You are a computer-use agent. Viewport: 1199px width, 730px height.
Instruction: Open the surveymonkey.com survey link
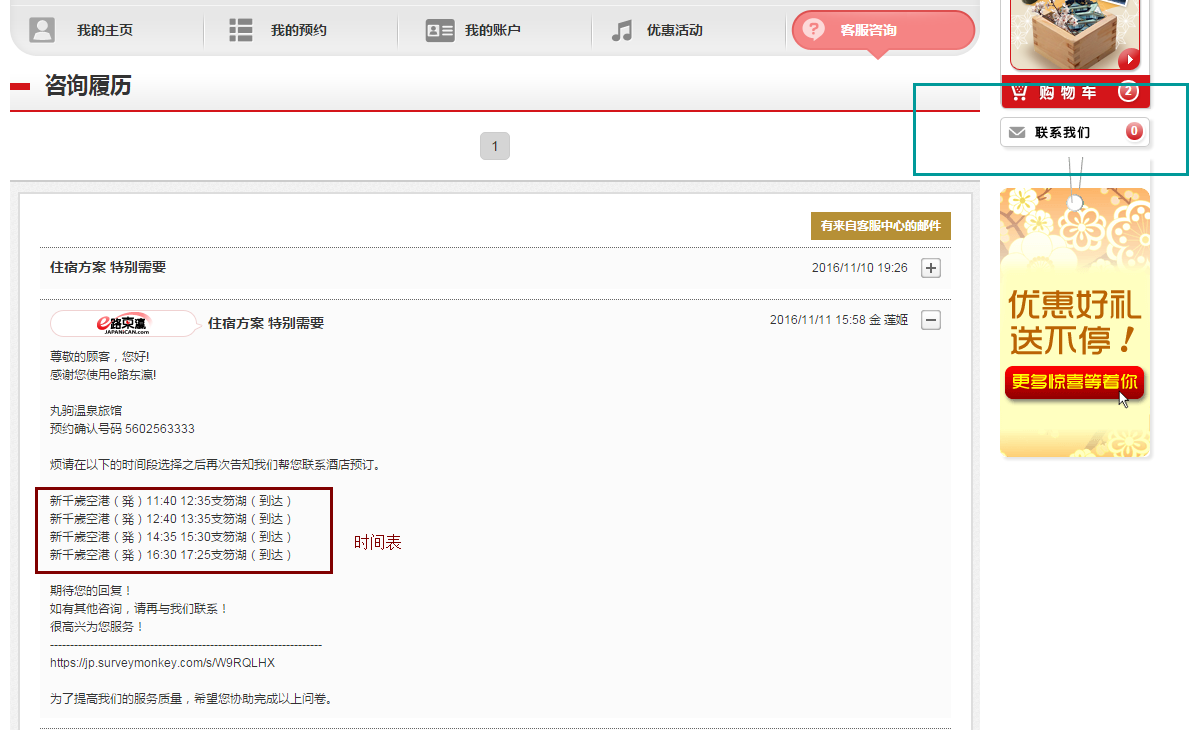[x=162, y=663]
